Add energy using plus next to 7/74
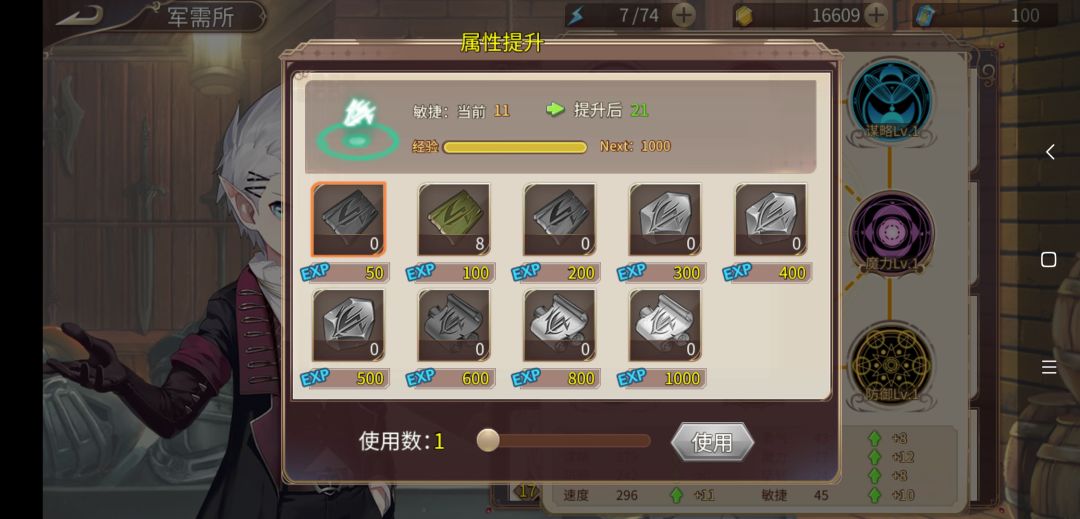Screen dimensions: 1080x519 coord(683,15)
